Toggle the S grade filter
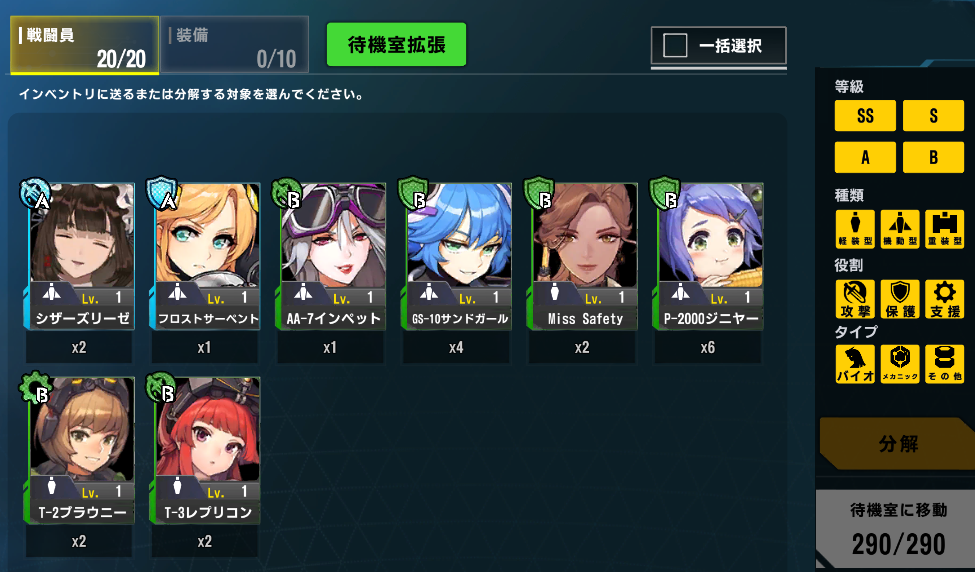 click(933, 116)
